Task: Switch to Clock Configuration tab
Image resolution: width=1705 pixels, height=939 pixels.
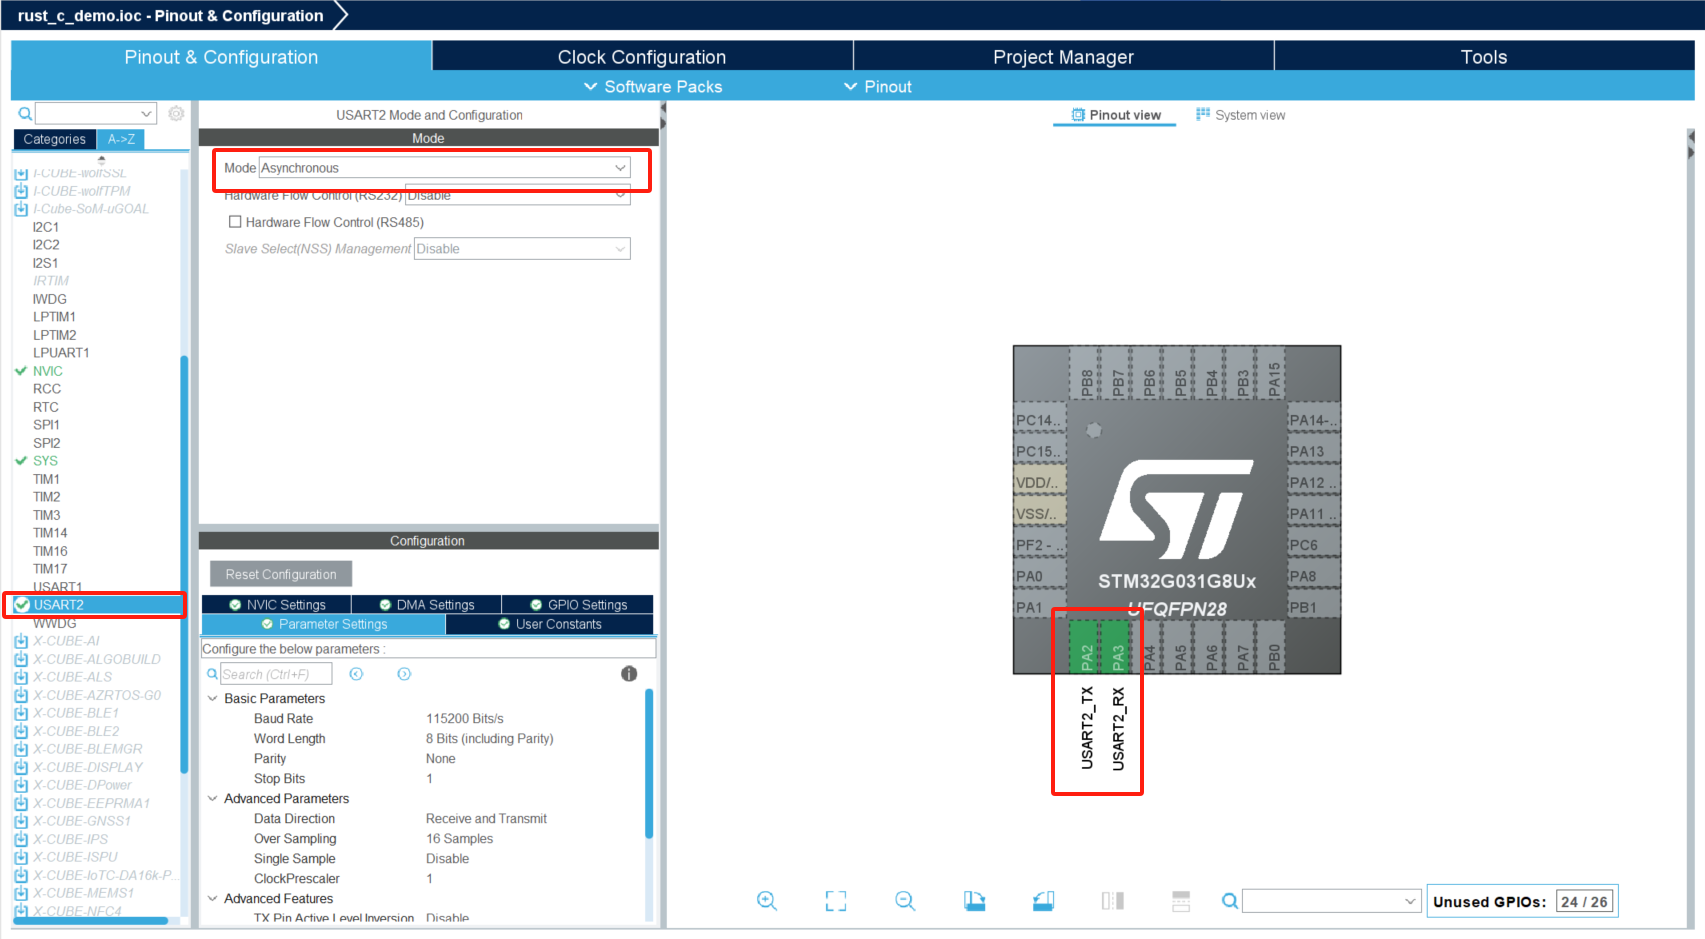Action: coord(642,57)
